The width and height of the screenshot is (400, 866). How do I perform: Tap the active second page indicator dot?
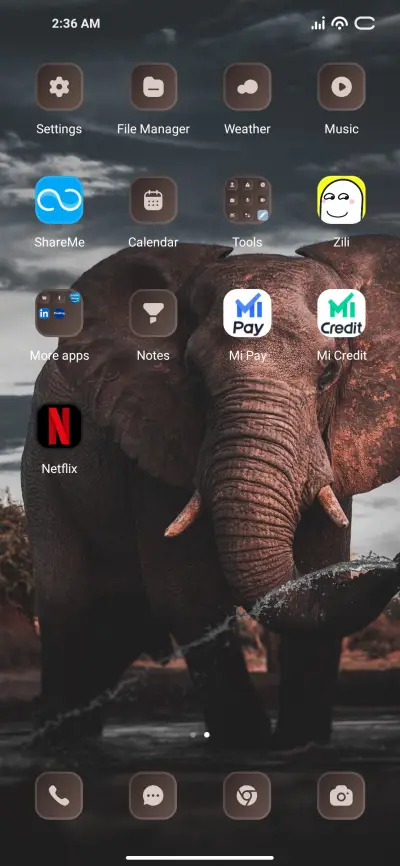point(207,735)
